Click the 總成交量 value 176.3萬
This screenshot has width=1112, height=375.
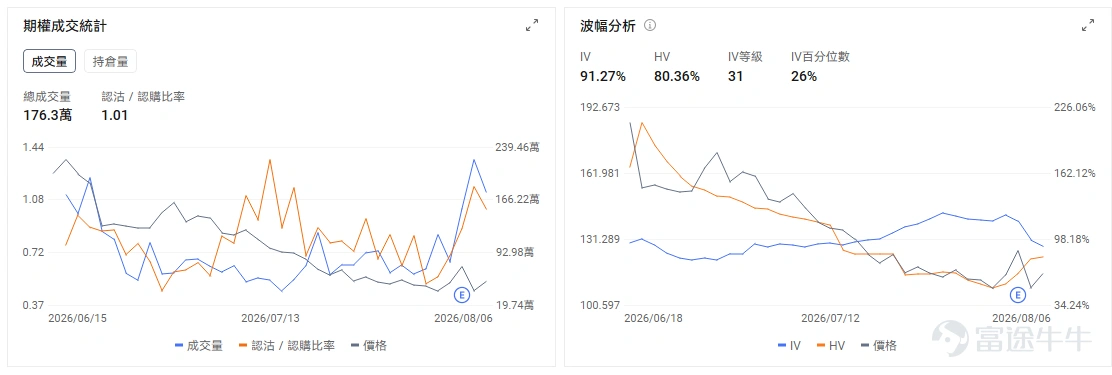(48, 115)
